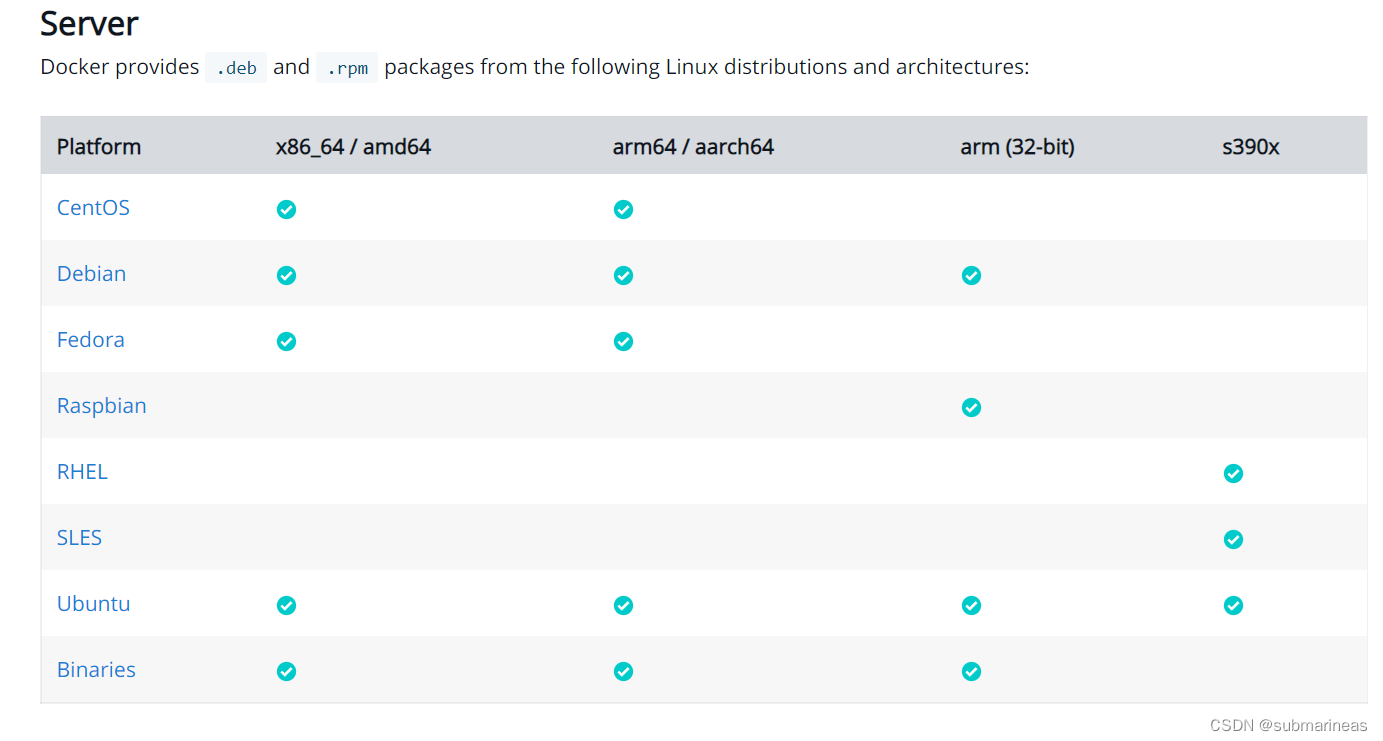Open the Binaries platform link
Screen dimensions: 1383x741
[x=96, y=670]
